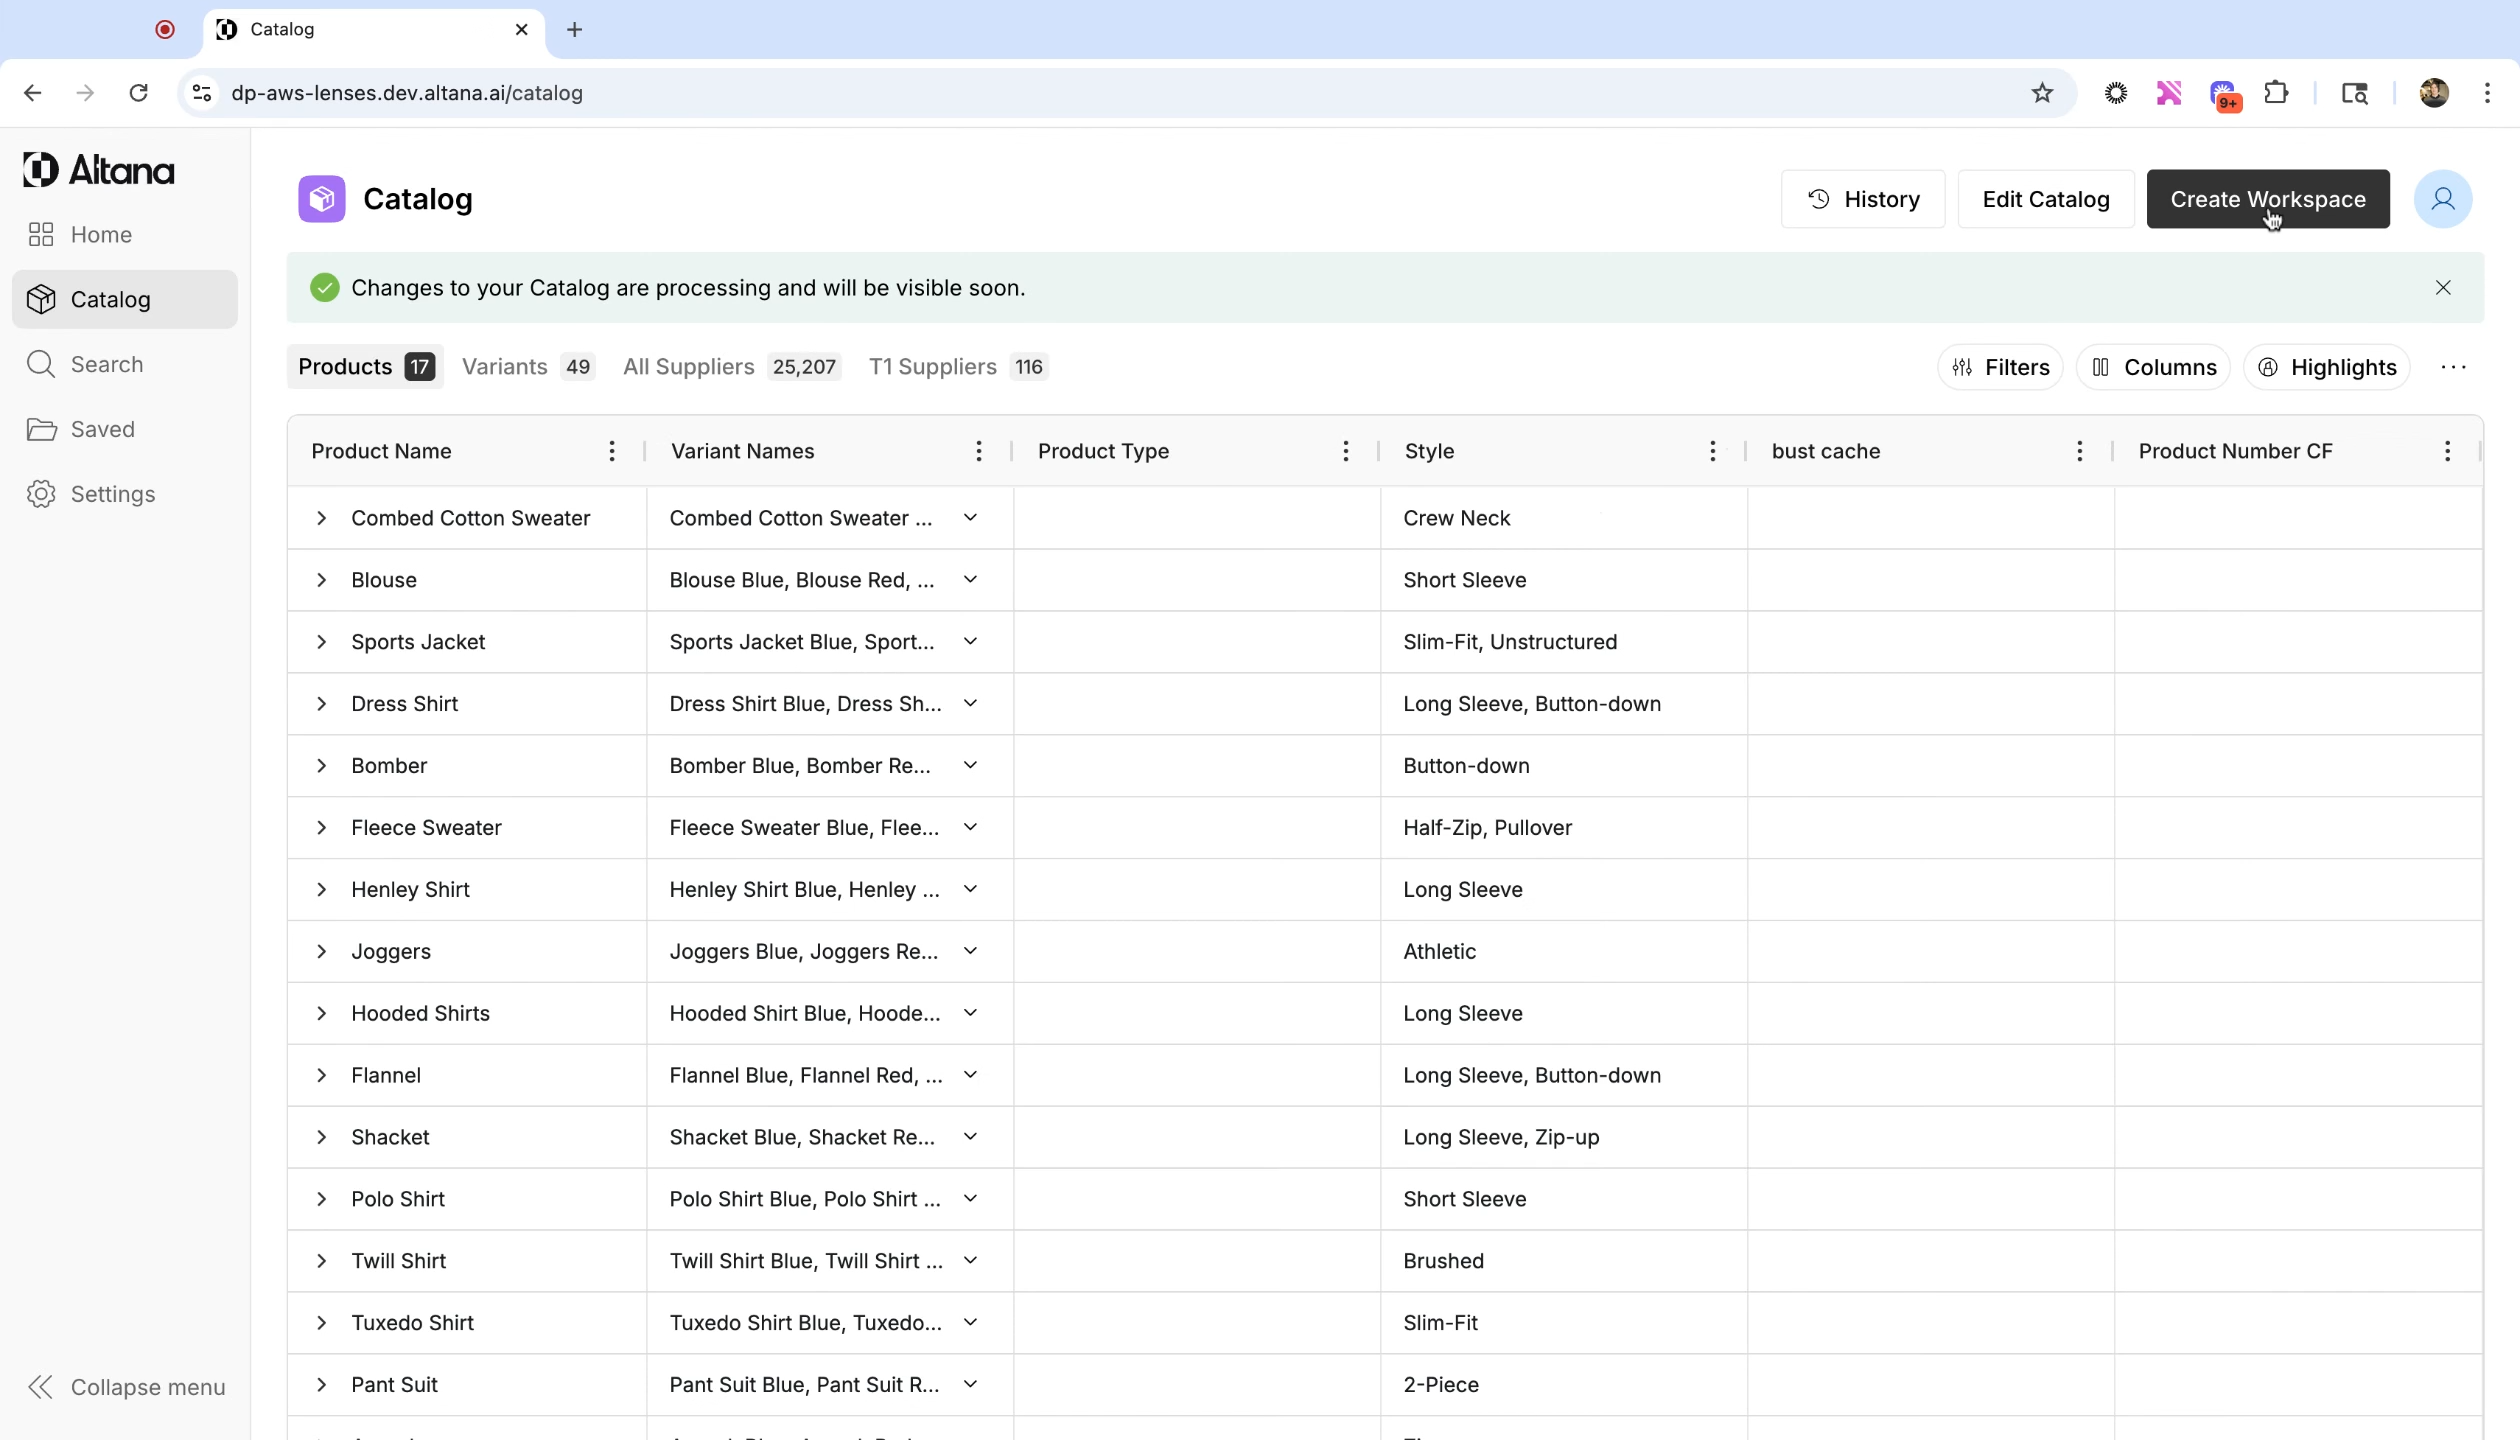Bookmark this page with the star icon
This screenshot has width=2520, height=1440.
(2042, 93)
